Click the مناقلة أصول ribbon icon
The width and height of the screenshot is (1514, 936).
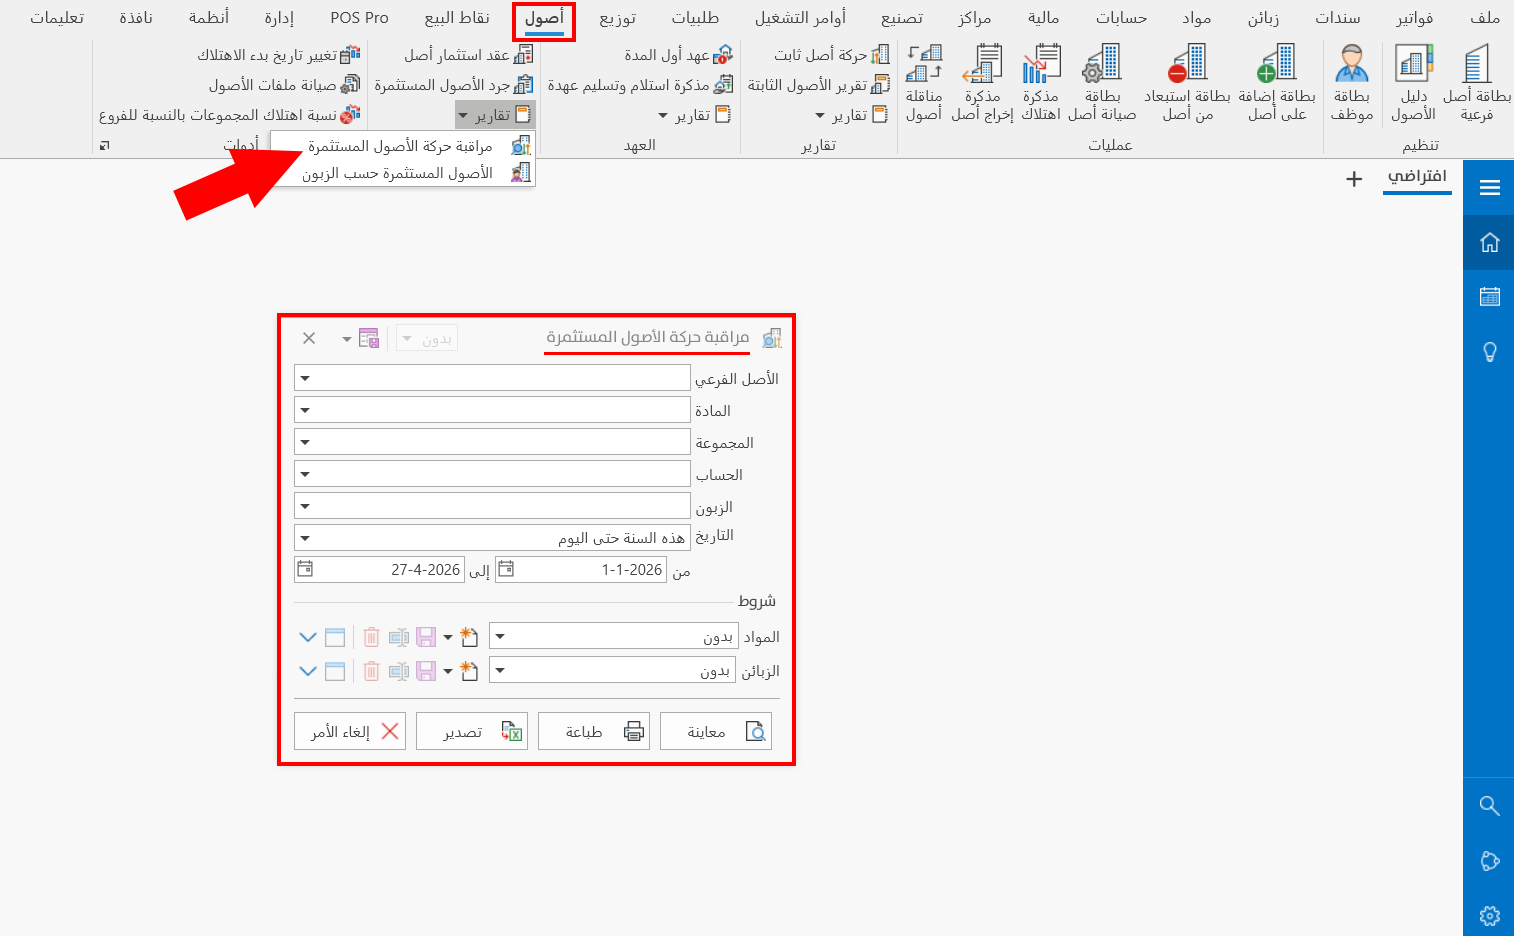point(924,84)
